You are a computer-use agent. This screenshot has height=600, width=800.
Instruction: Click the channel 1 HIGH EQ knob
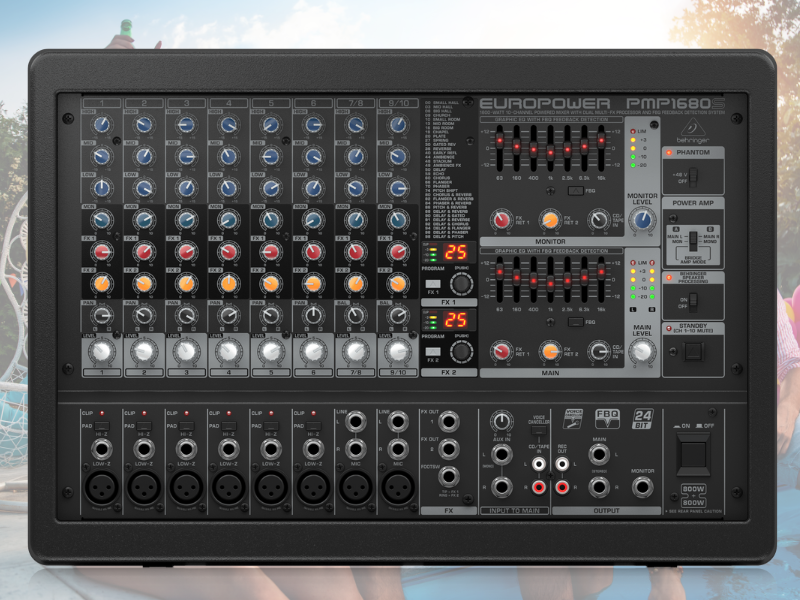click(x=102, y=124)
